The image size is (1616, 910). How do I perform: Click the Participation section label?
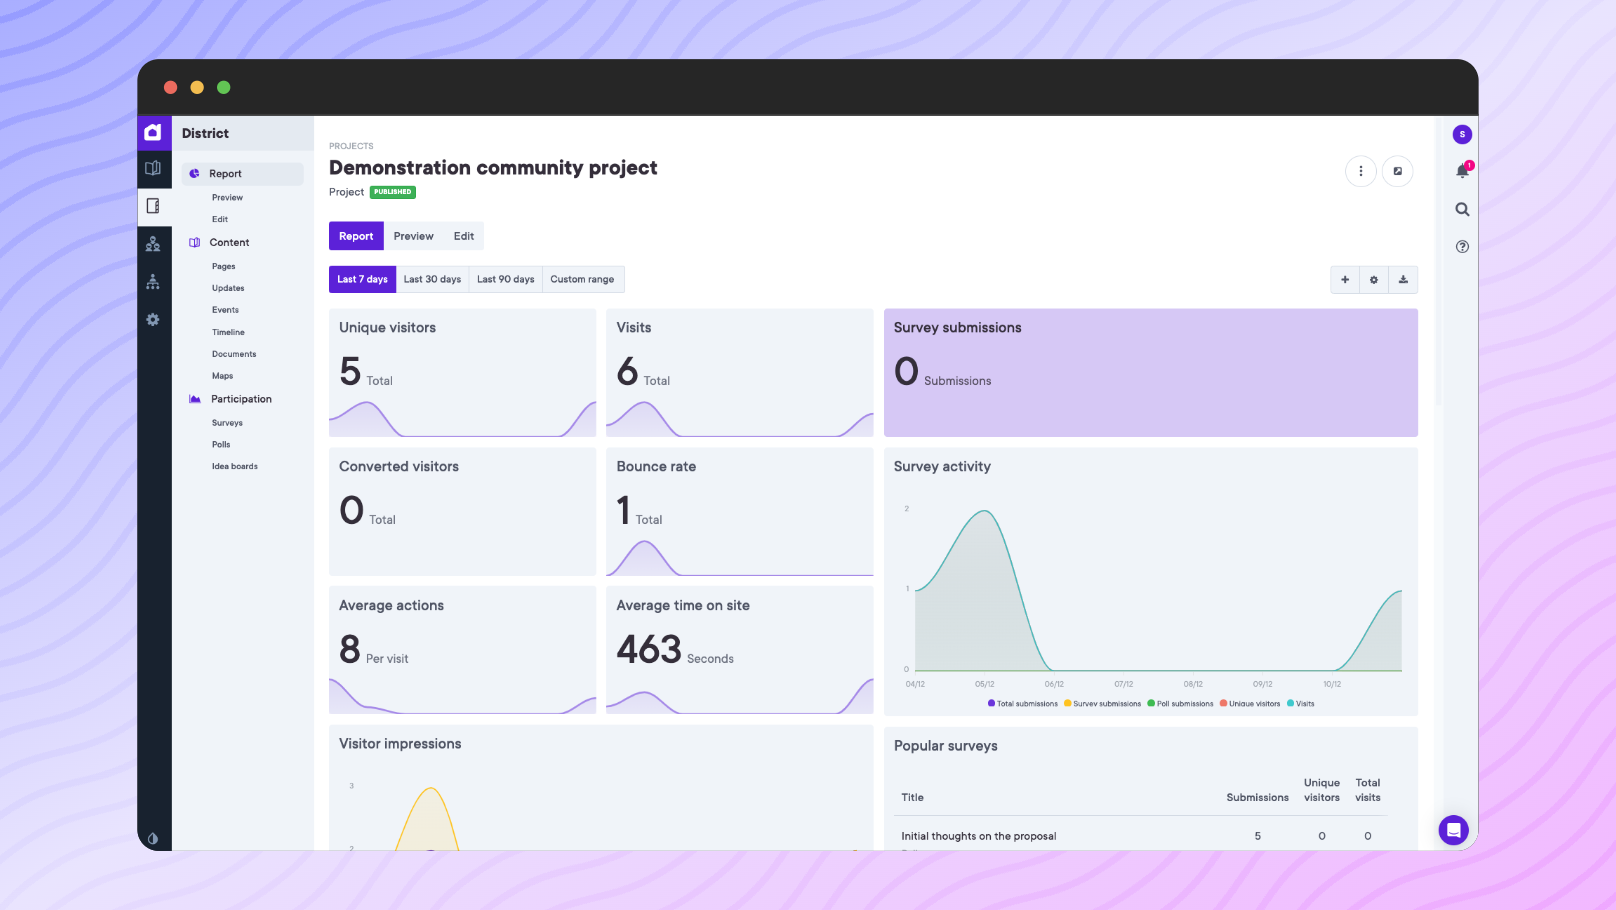coord(241,399)
